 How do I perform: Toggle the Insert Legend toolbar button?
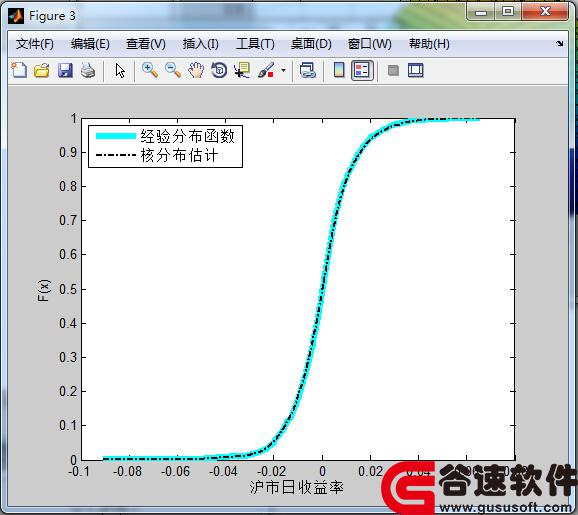click(x=362, y=70)
